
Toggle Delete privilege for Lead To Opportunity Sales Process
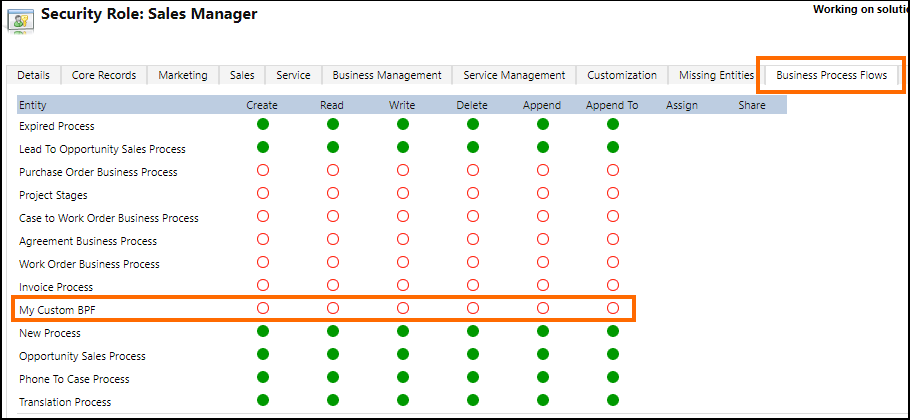(472, 147)
